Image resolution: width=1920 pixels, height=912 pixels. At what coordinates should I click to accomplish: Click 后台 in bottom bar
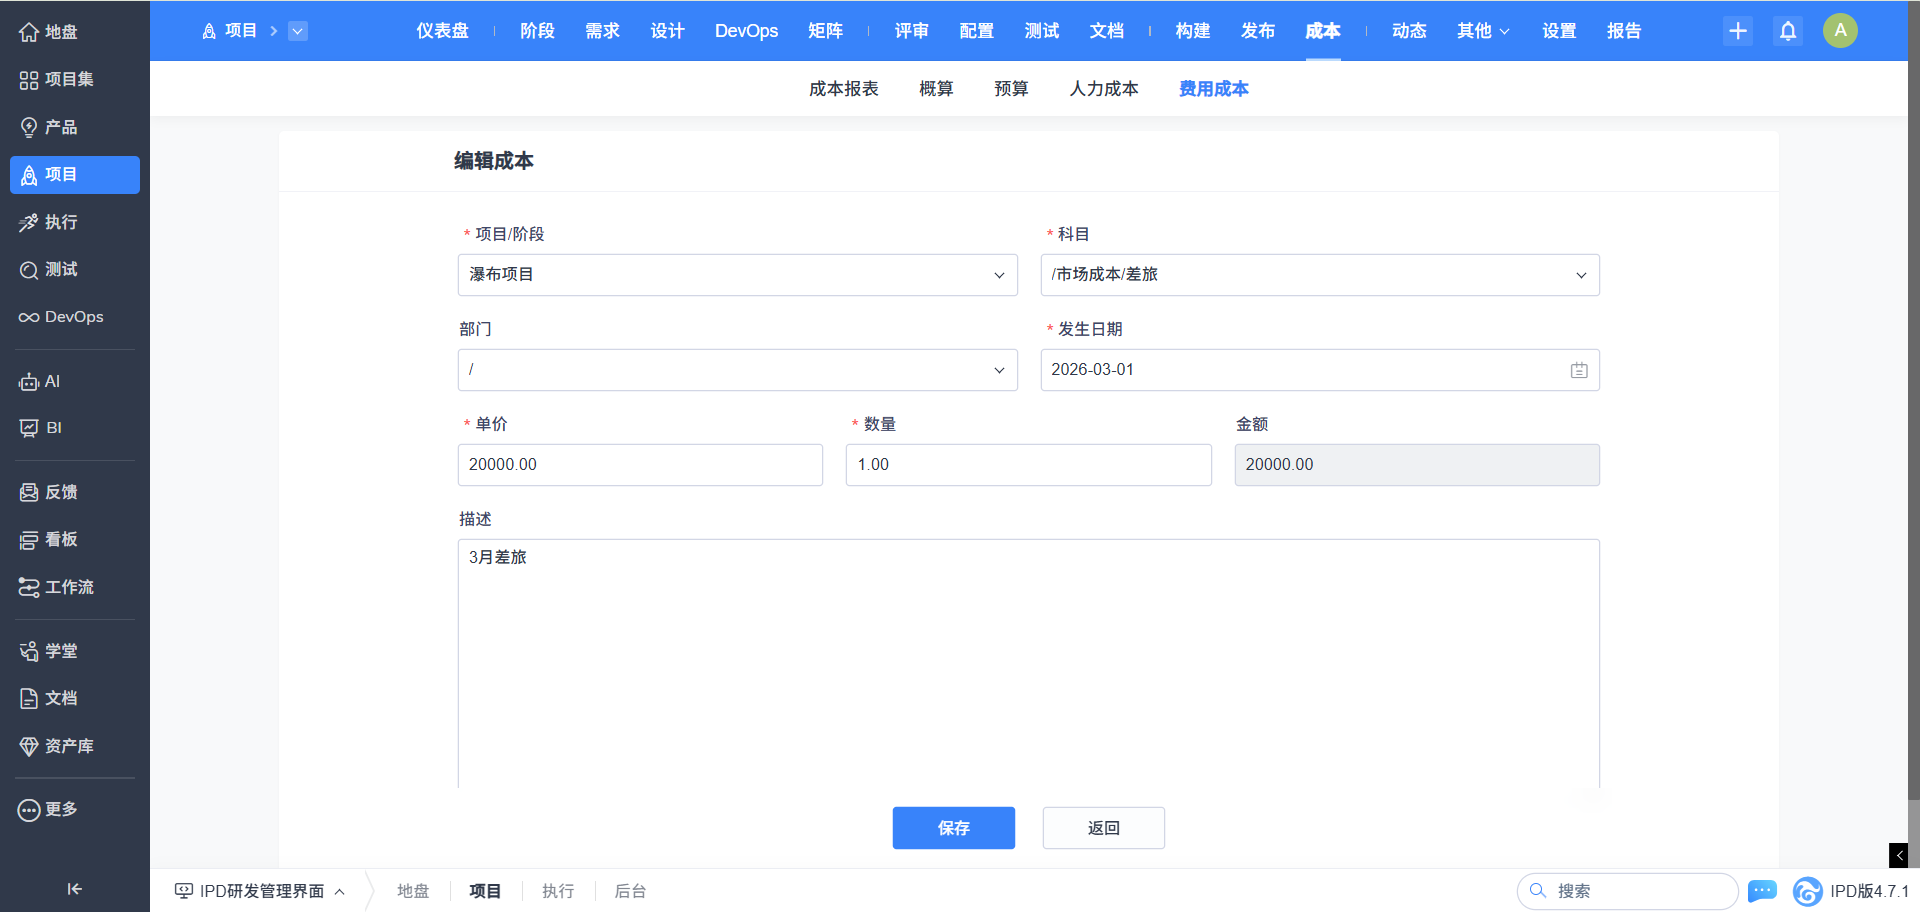point(630,891)
